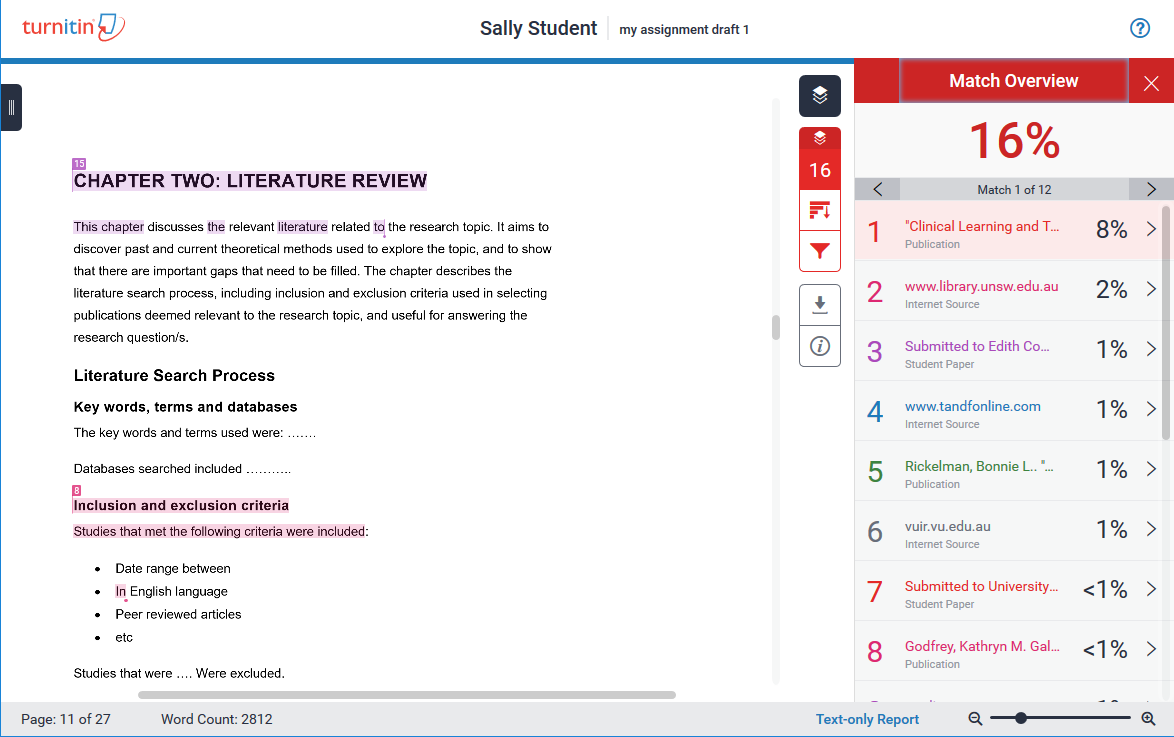Click highlighted text Inclusion and exclusion criteria
Screen dimensions: 1174x737
pos(181,506)
